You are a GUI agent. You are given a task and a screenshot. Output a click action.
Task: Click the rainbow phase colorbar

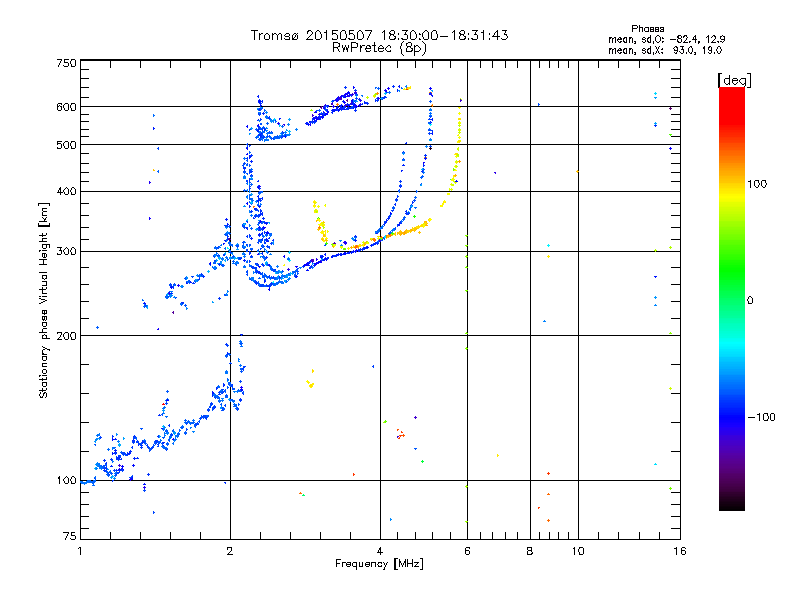[732, 298]
